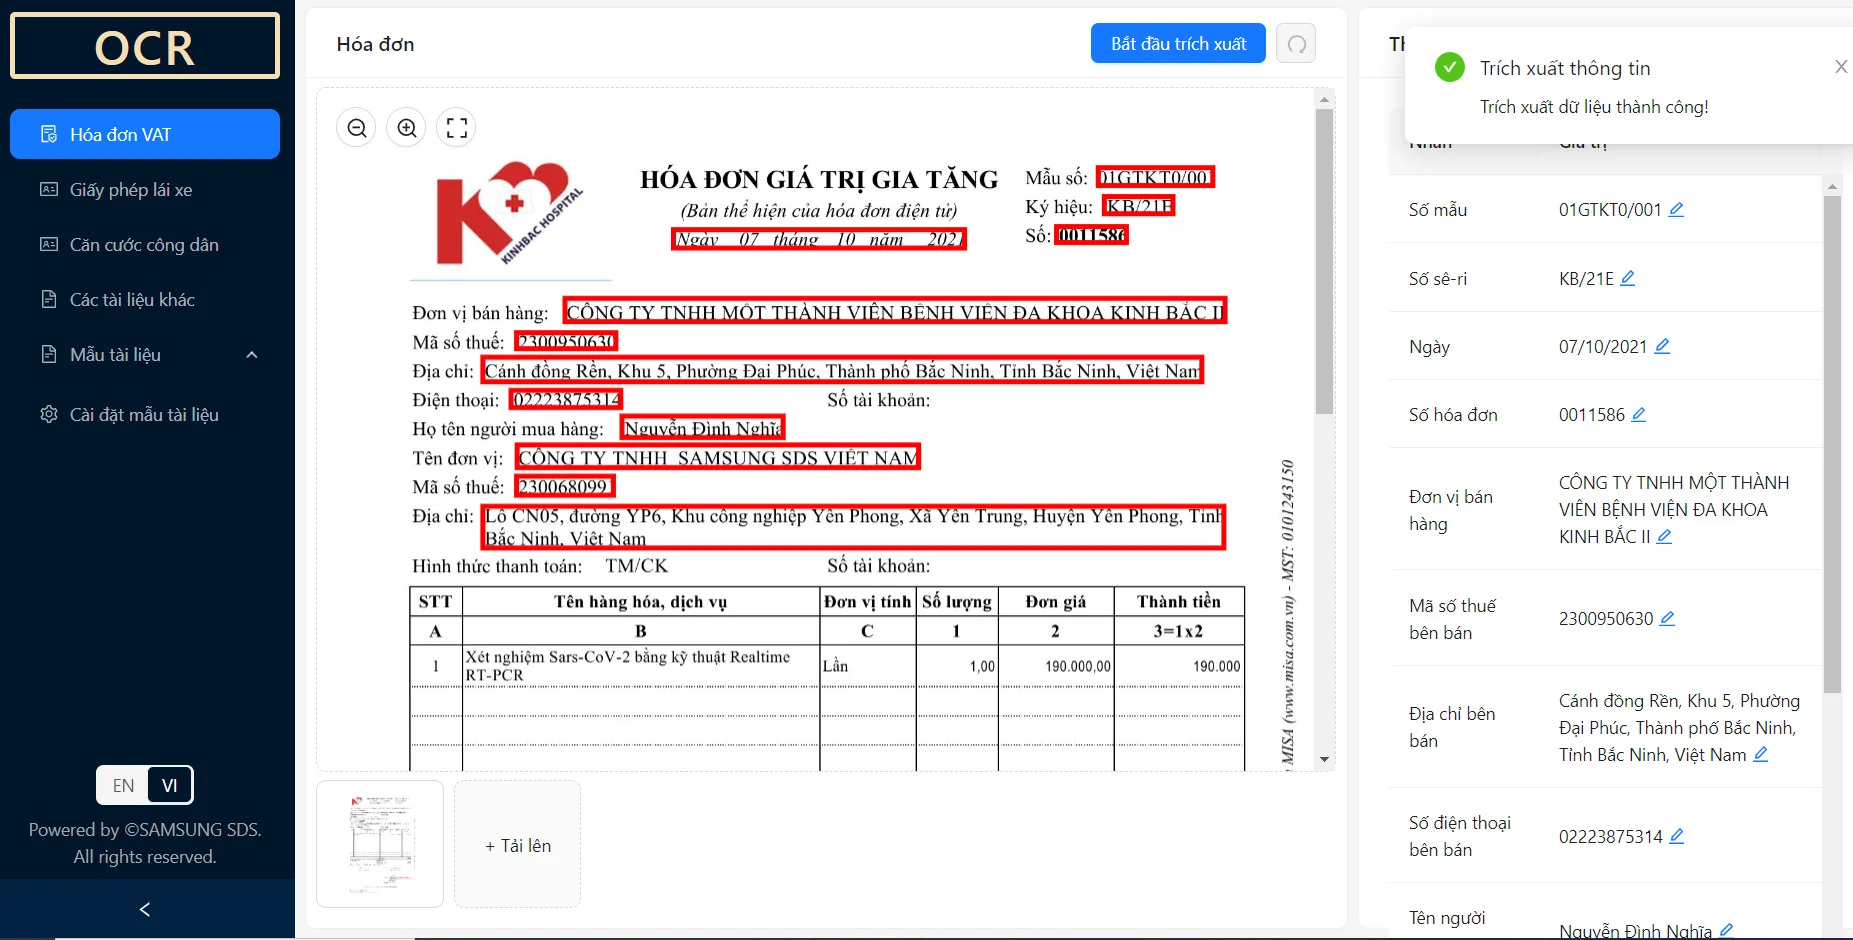This screenshot has width=1853, height=940.
Task: Click the Hóa đơn panel heading
Action: (x=375, y=44)
